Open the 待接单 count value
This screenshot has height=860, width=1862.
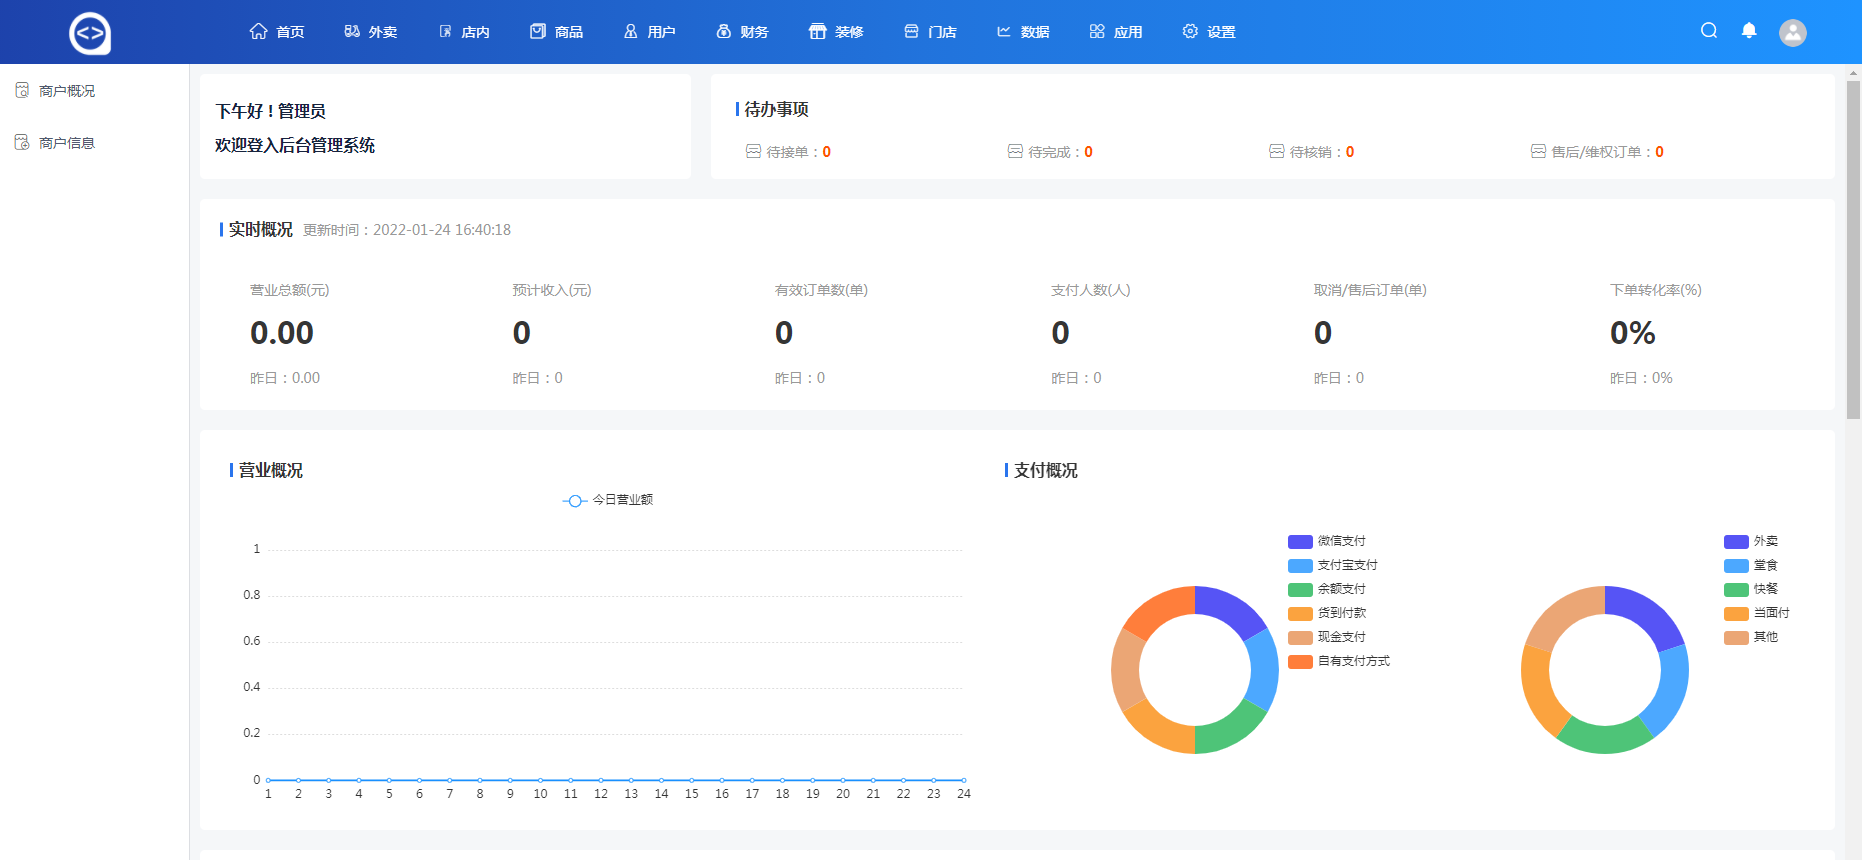827,152
